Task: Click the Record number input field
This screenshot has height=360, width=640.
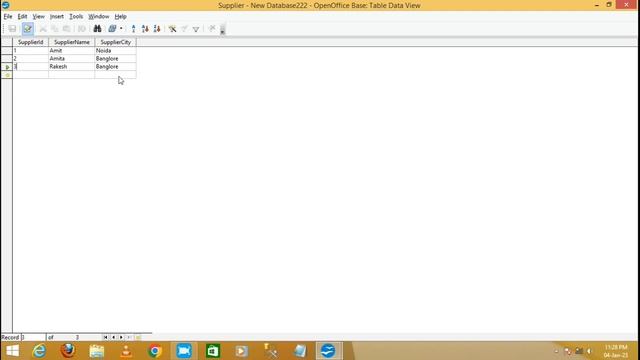Action: (x=33, y=337)
